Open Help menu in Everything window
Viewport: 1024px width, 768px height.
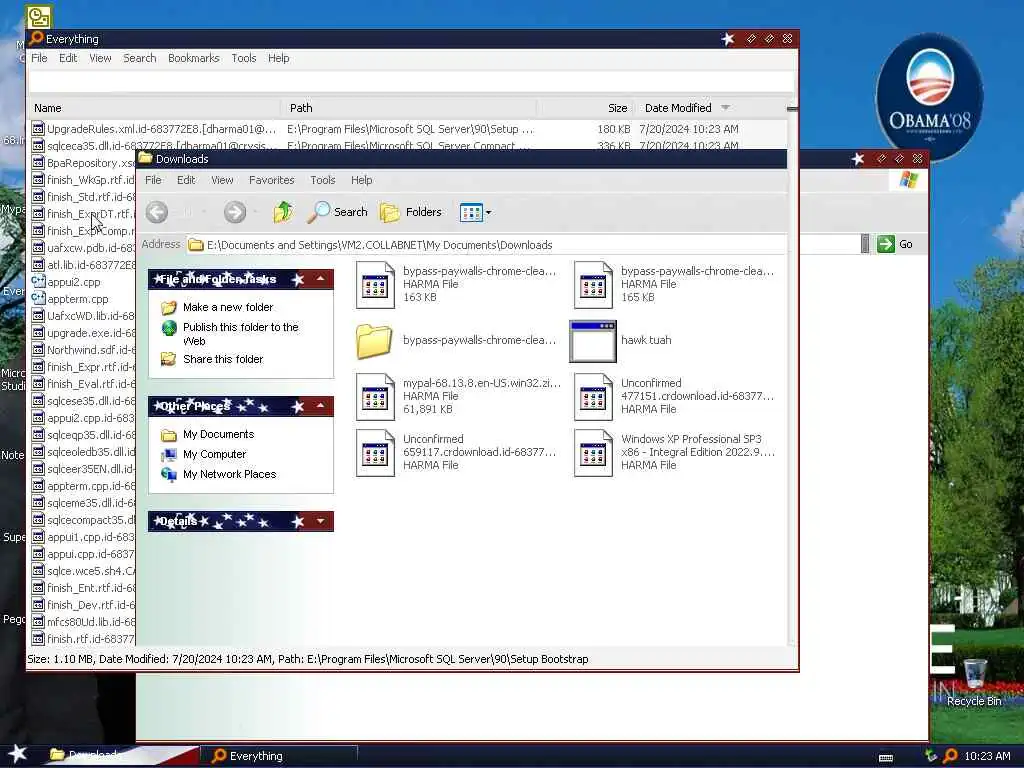point(278,58)
